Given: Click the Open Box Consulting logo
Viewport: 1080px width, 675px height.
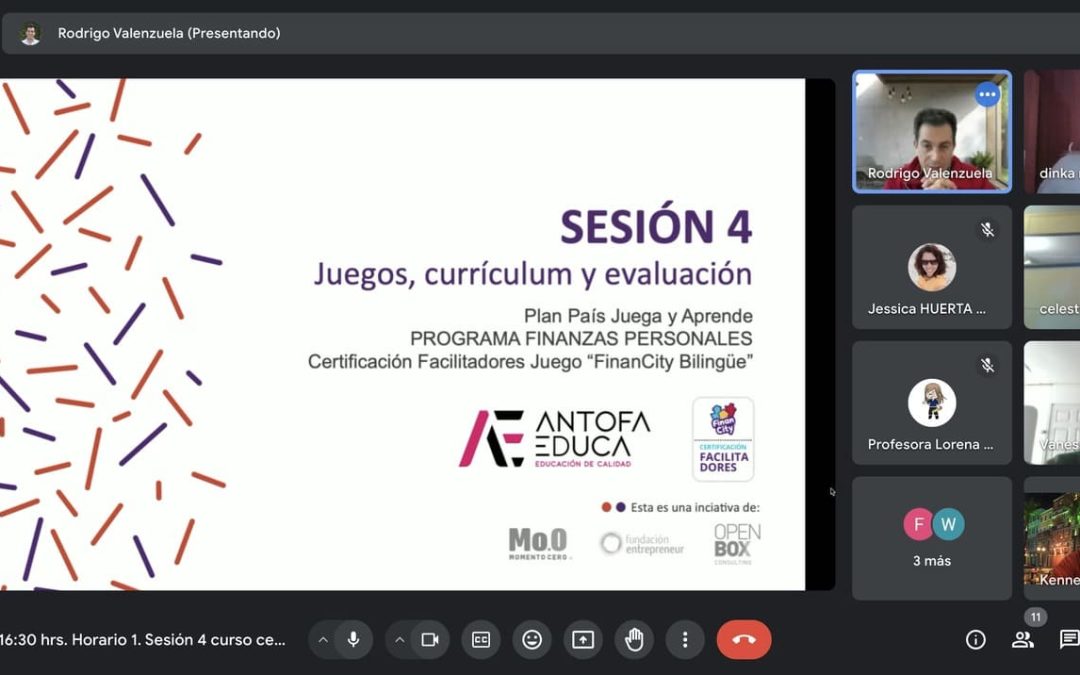Looking at the screenshot, I should 737,544.
